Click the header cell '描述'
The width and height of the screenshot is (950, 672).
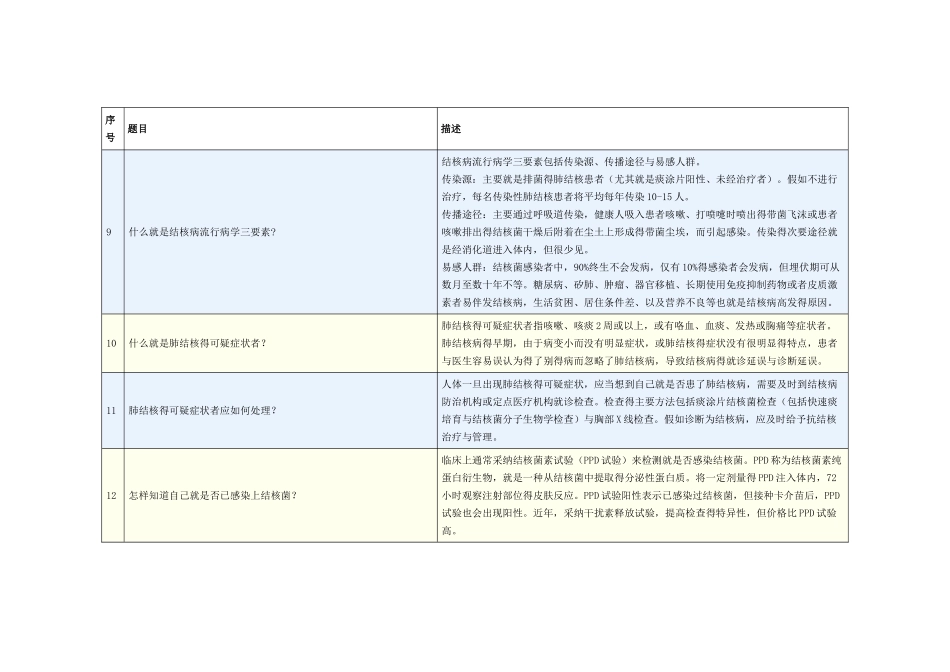point(642,128)
